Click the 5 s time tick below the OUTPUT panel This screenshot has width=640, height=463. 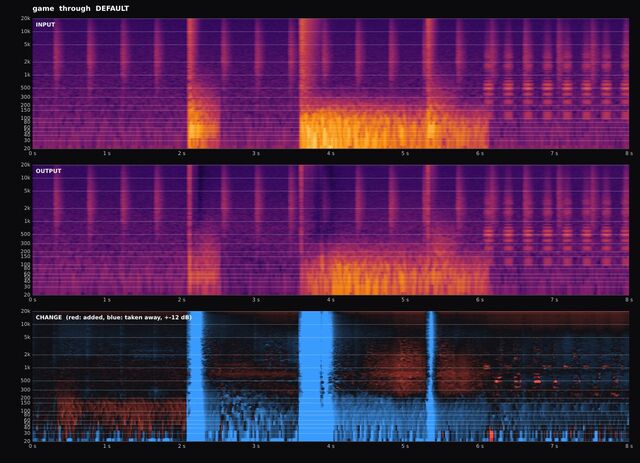click(405, 300)
